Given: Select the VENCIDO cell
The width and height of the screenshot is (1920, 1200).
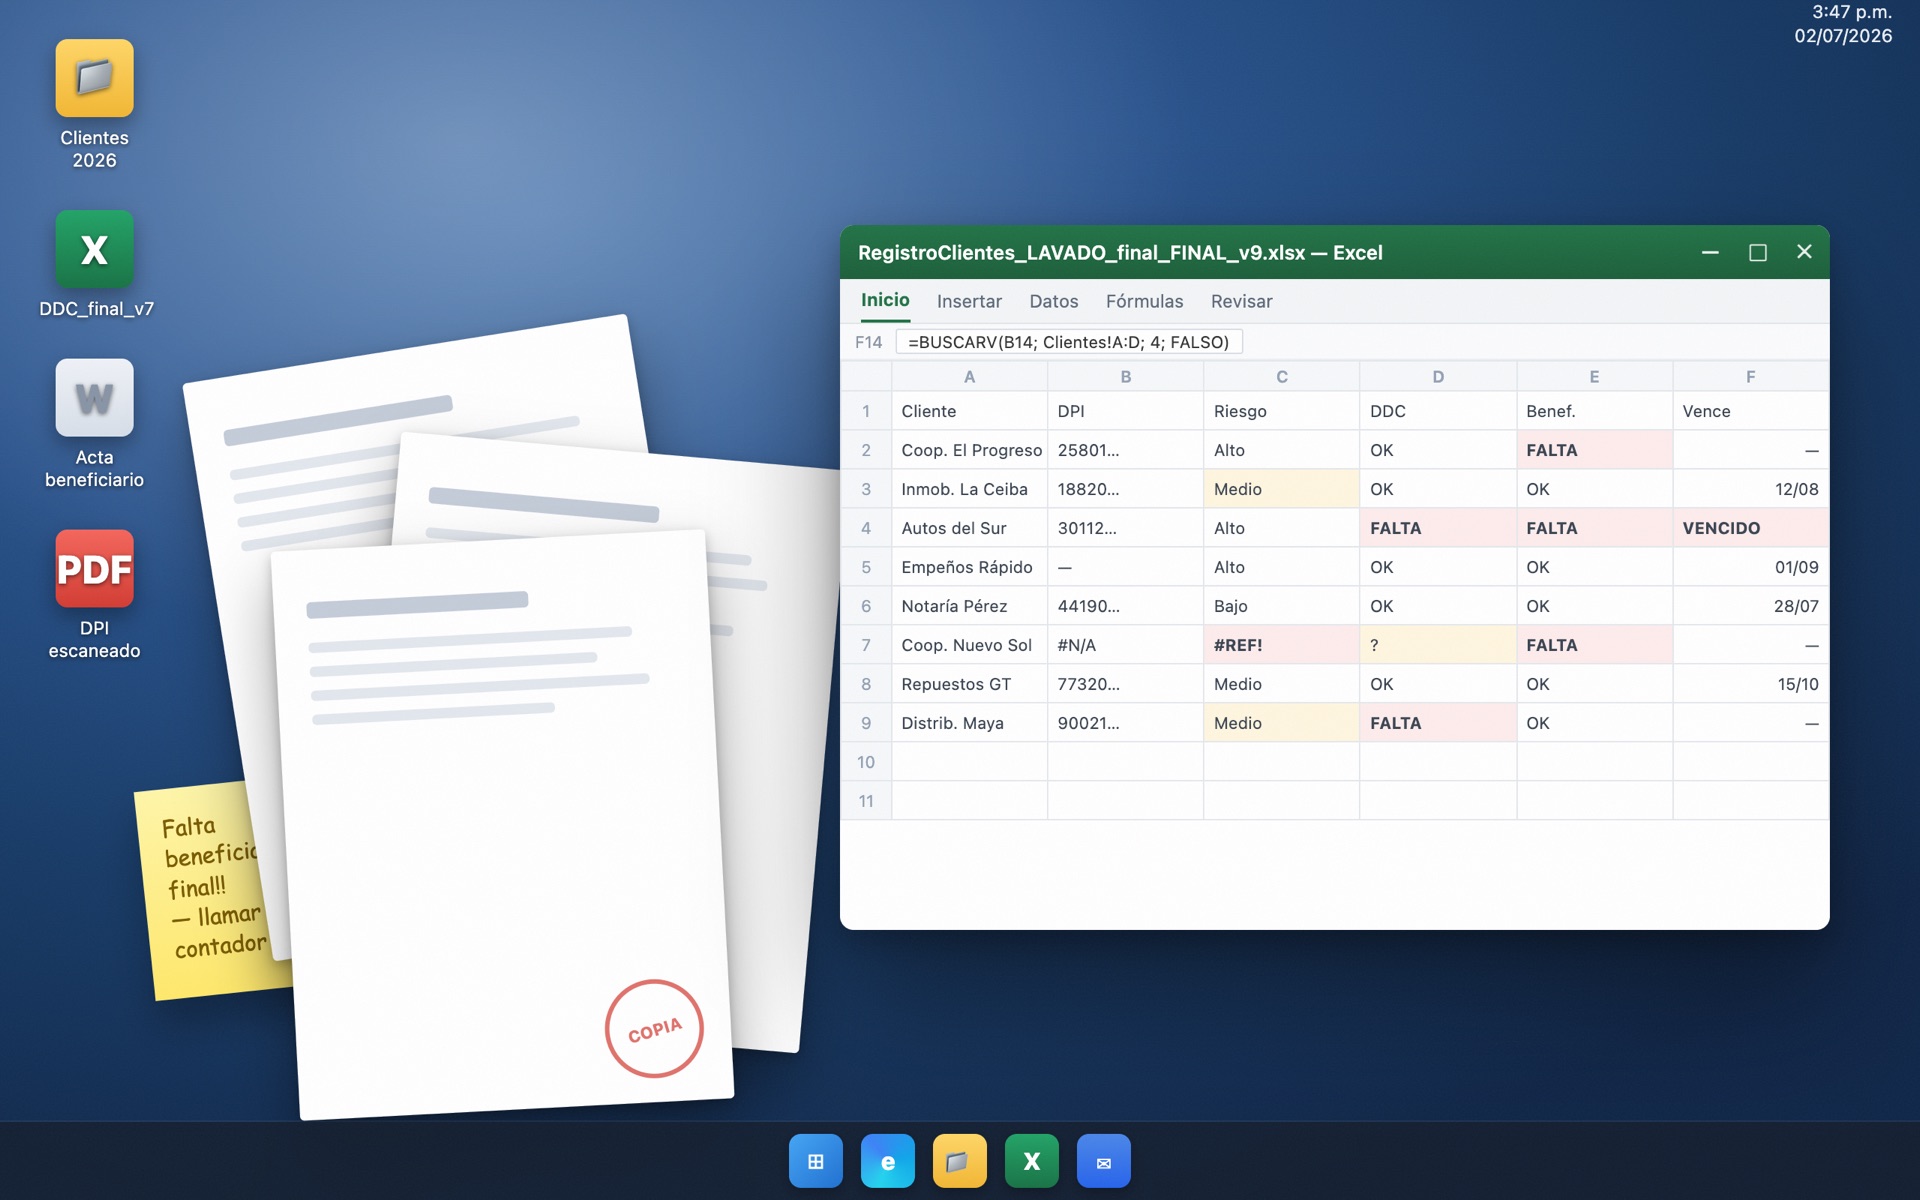Looking at the screenshot, I should tap(1750, 528).
